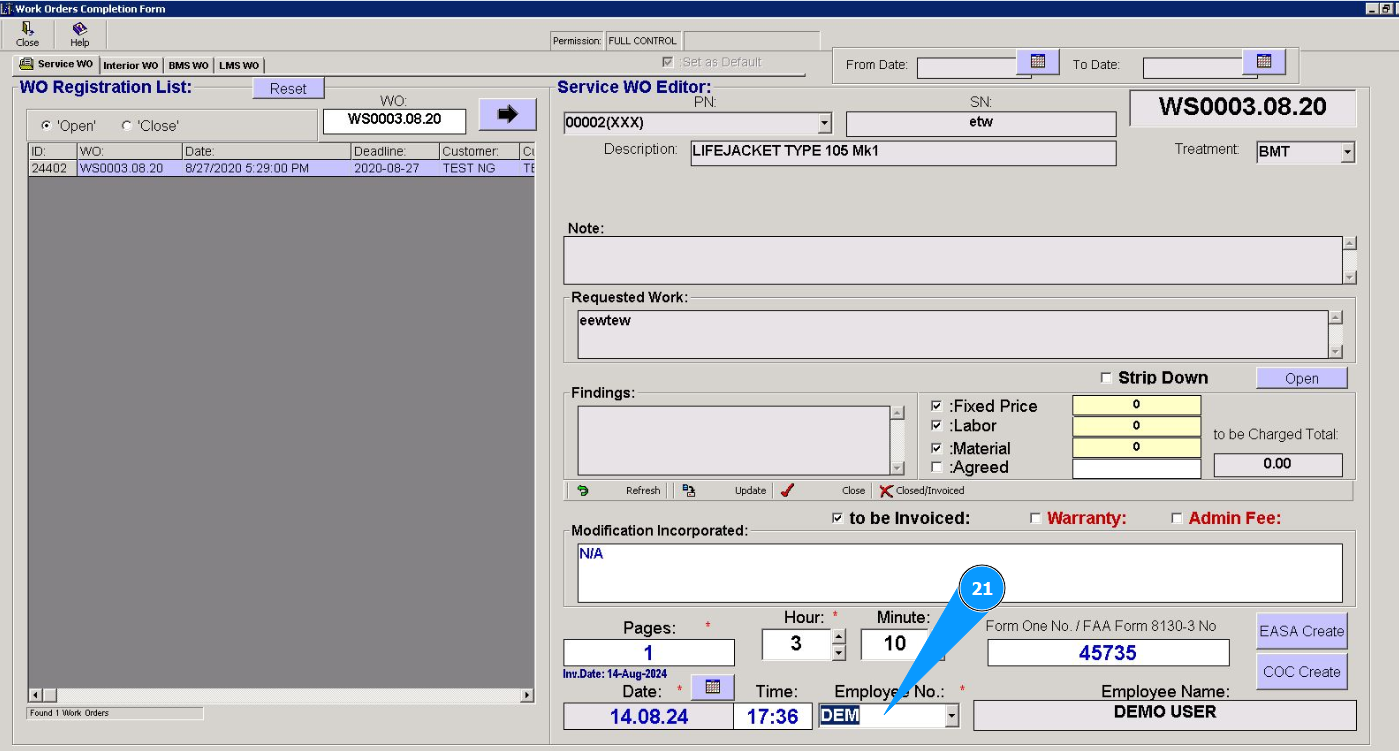Image resolution: width=1399 pixels, height=751 pixels.
Task: Open the calendar picker beside Date label
Action: pos(713,687)
